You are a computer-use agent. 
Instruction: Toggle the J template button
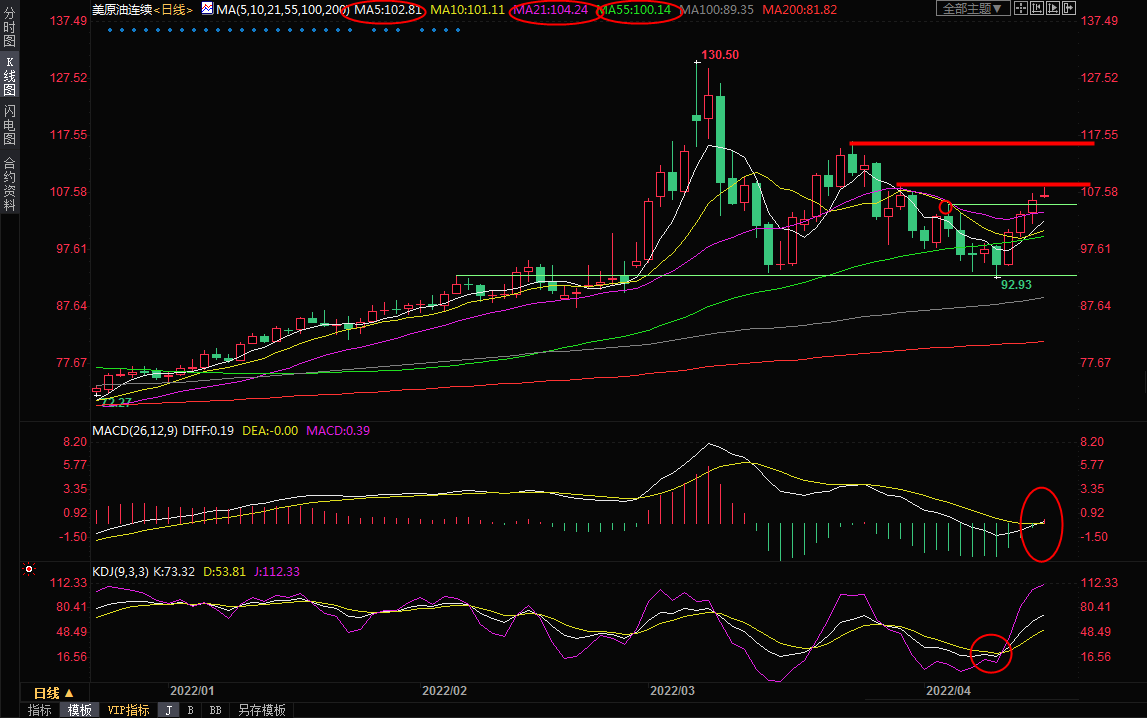pos(168,710)
